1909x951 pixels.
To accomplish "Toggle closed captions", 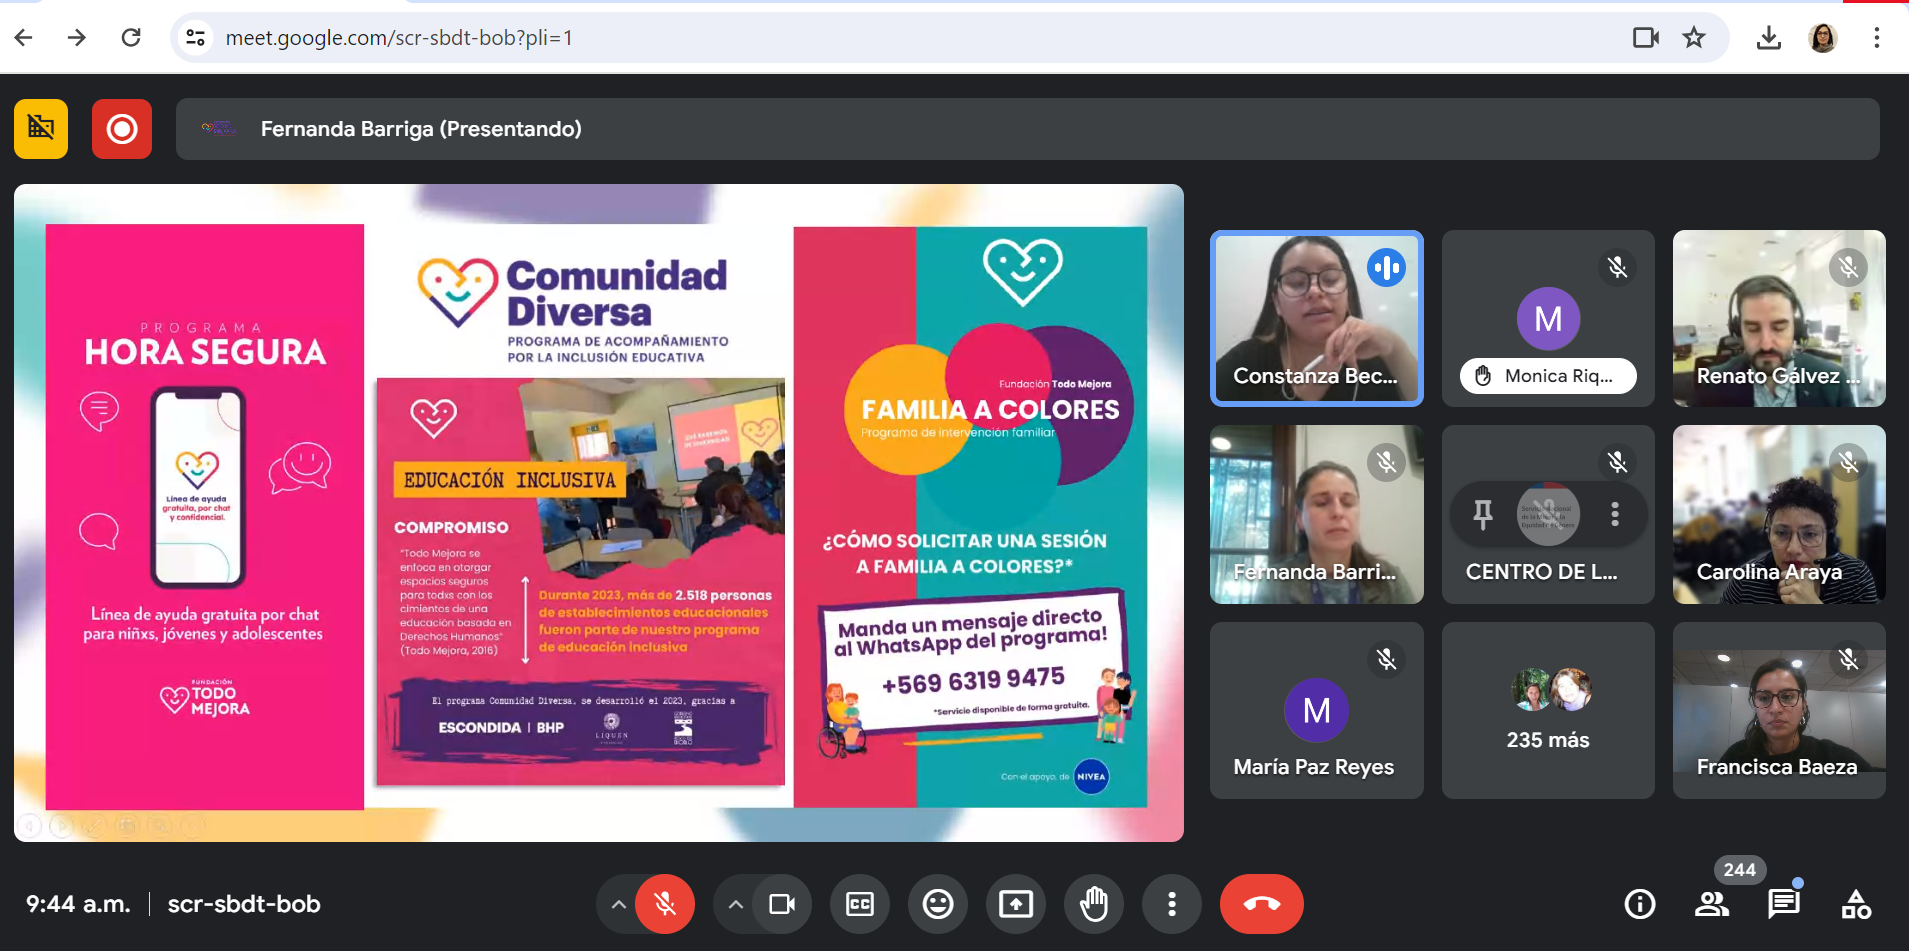I will 860,904.
